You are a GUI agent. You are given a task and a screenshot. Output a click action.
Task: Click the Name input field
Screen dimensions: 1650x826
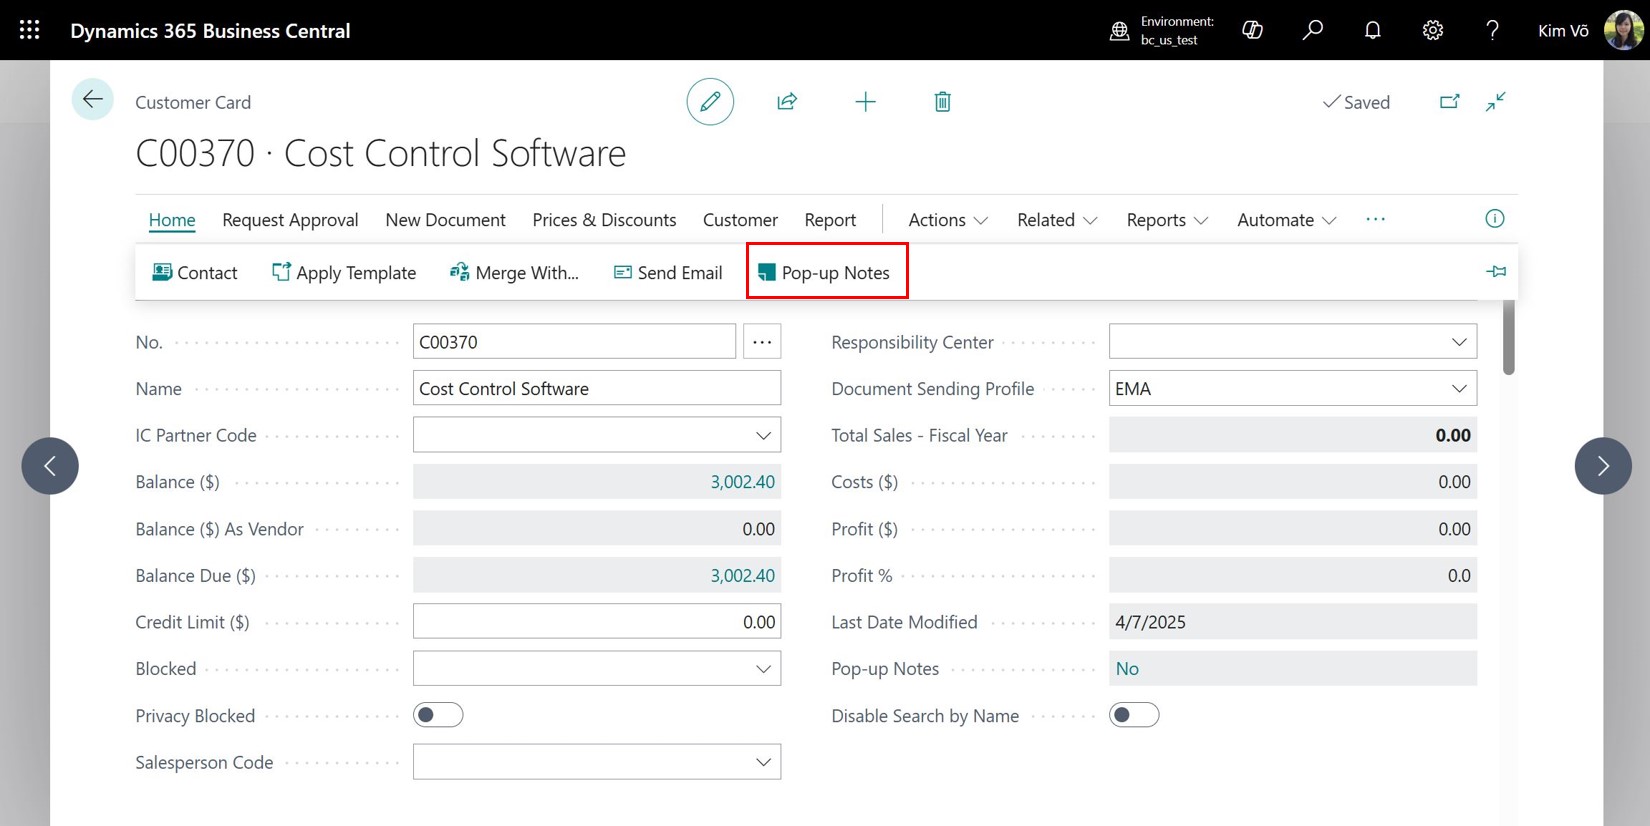[x=597, y=388]
